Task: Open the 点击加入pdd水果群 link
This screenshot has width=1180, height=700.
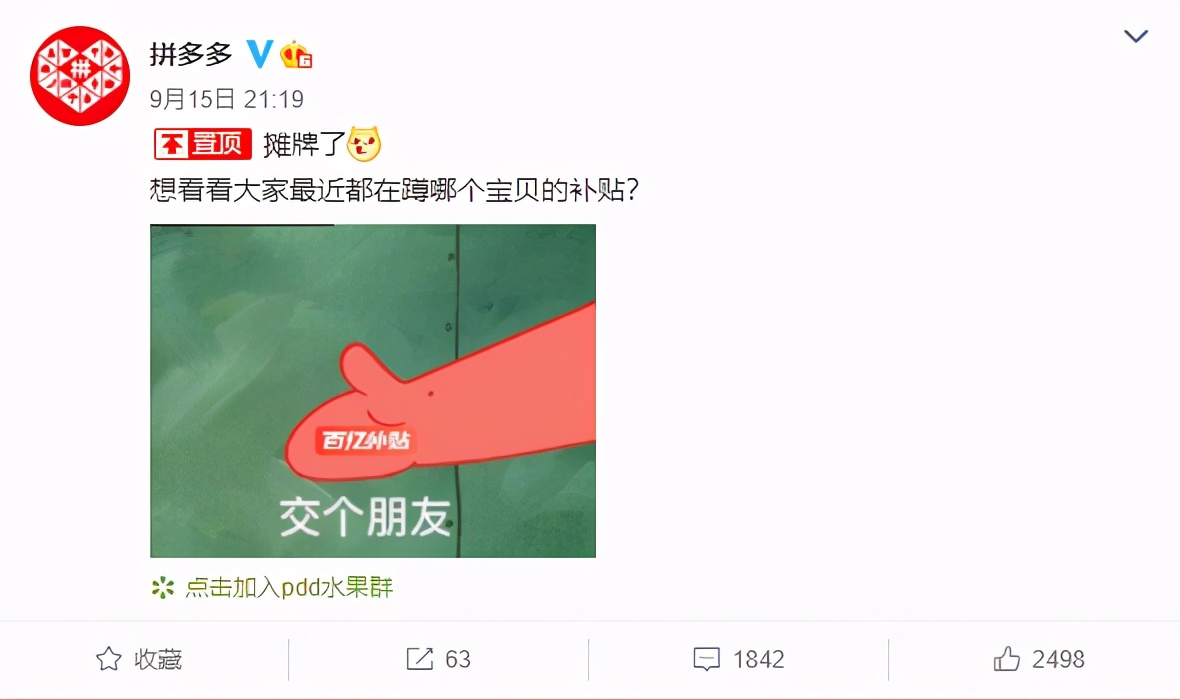Action: [x=289, y=587]
